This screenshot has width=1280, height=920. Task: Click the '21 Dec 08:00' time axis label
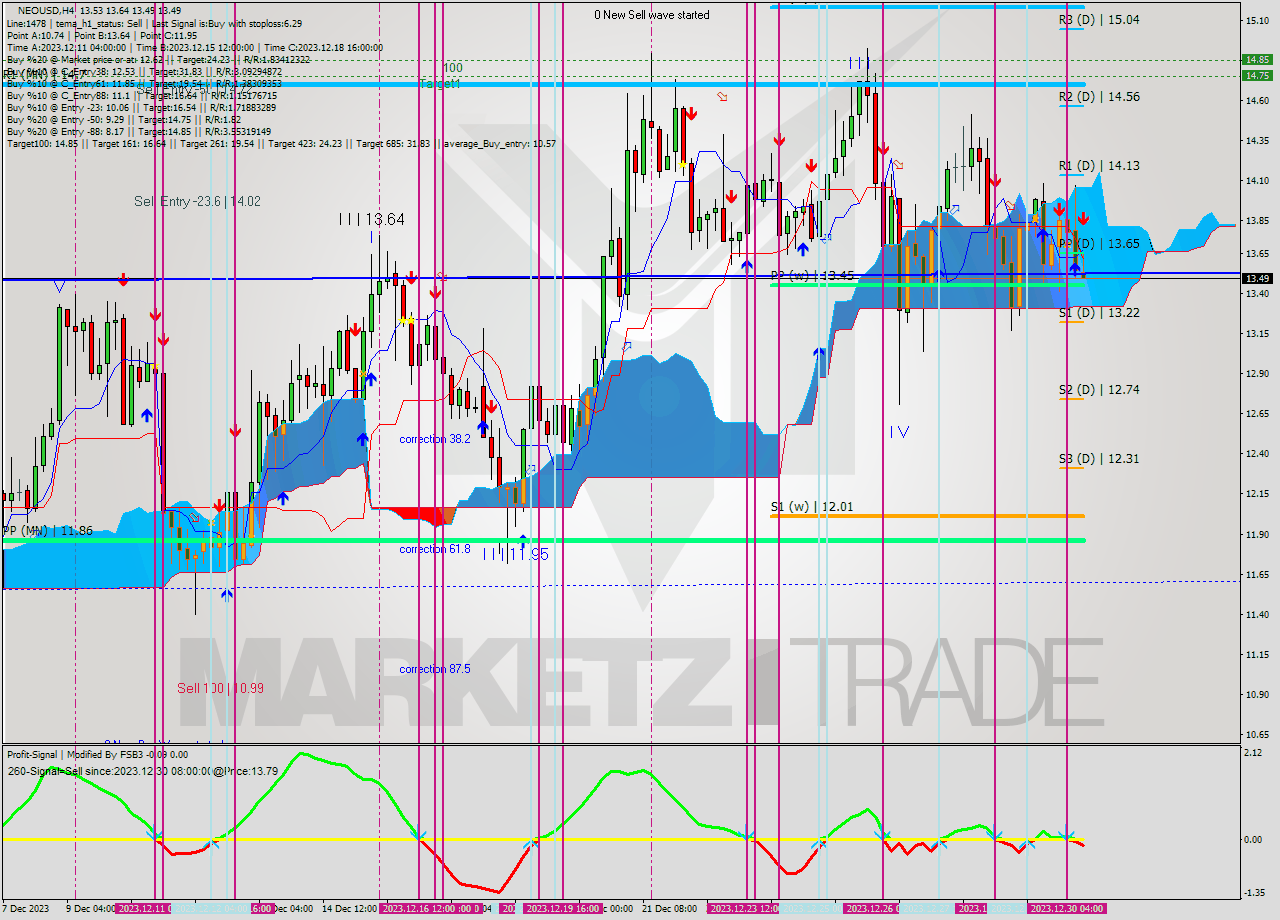(x=669, y=909)
